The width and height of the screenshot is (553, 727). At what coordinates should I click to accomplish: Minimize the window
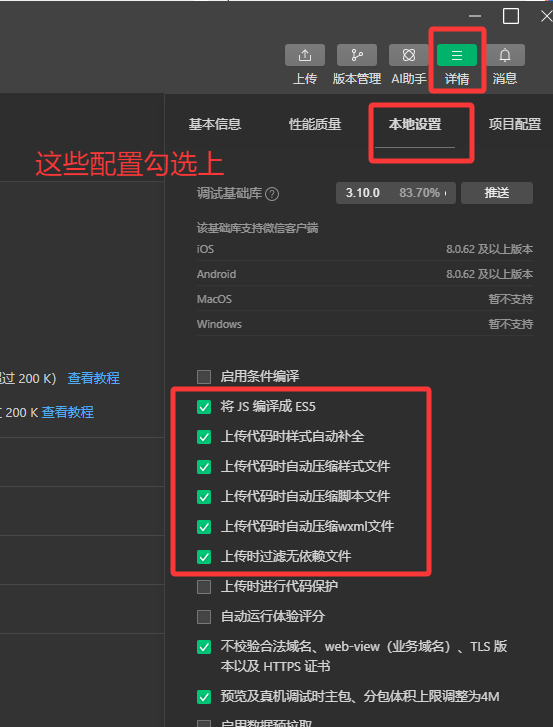coord(475,16)
